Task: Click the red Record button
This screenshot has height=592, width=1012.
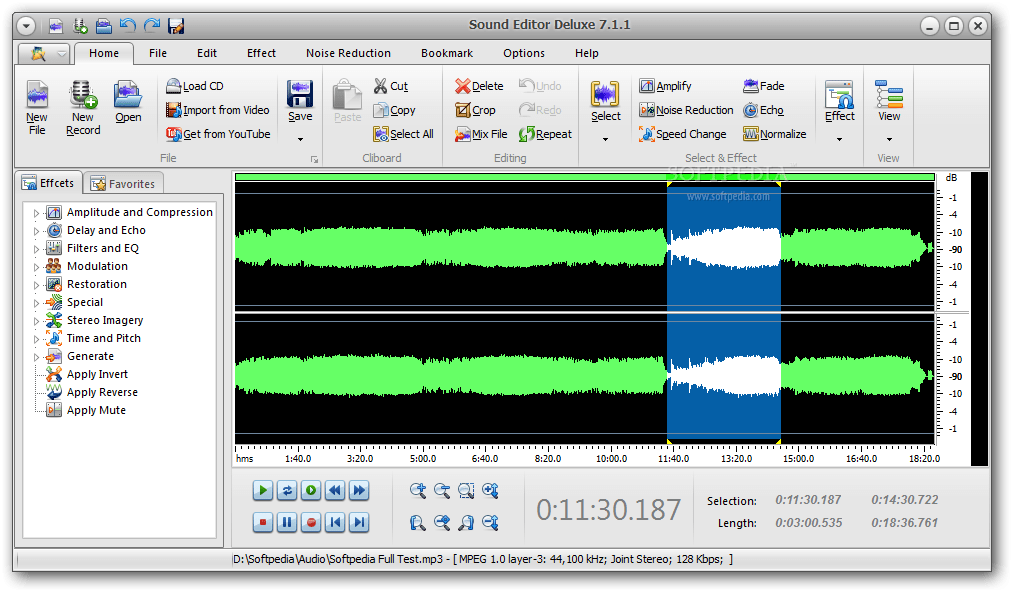Action: 311,522
